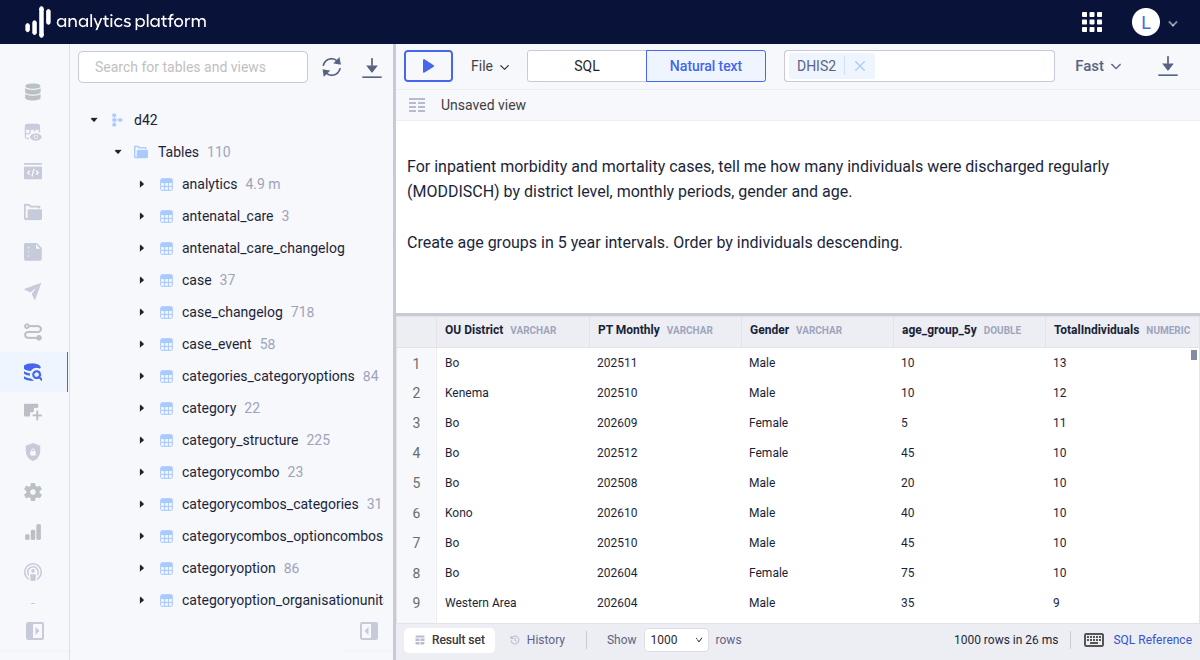Download the query results using the top-right icon
1200x660 pixels.
tap(1167, 66)
